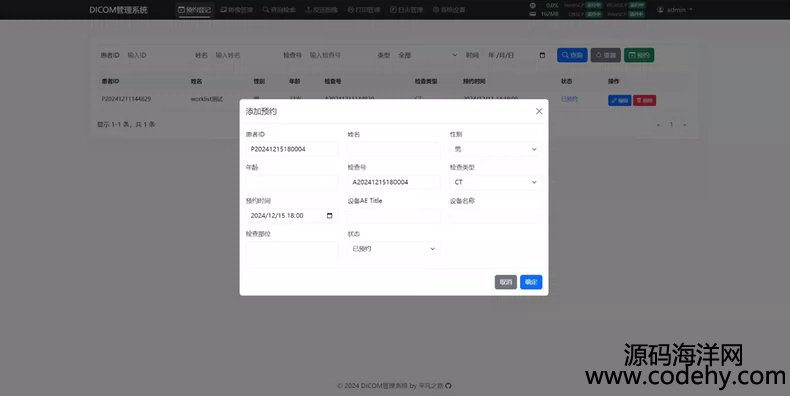Click the 显示 1-1 条 record count text

(126, 124)
